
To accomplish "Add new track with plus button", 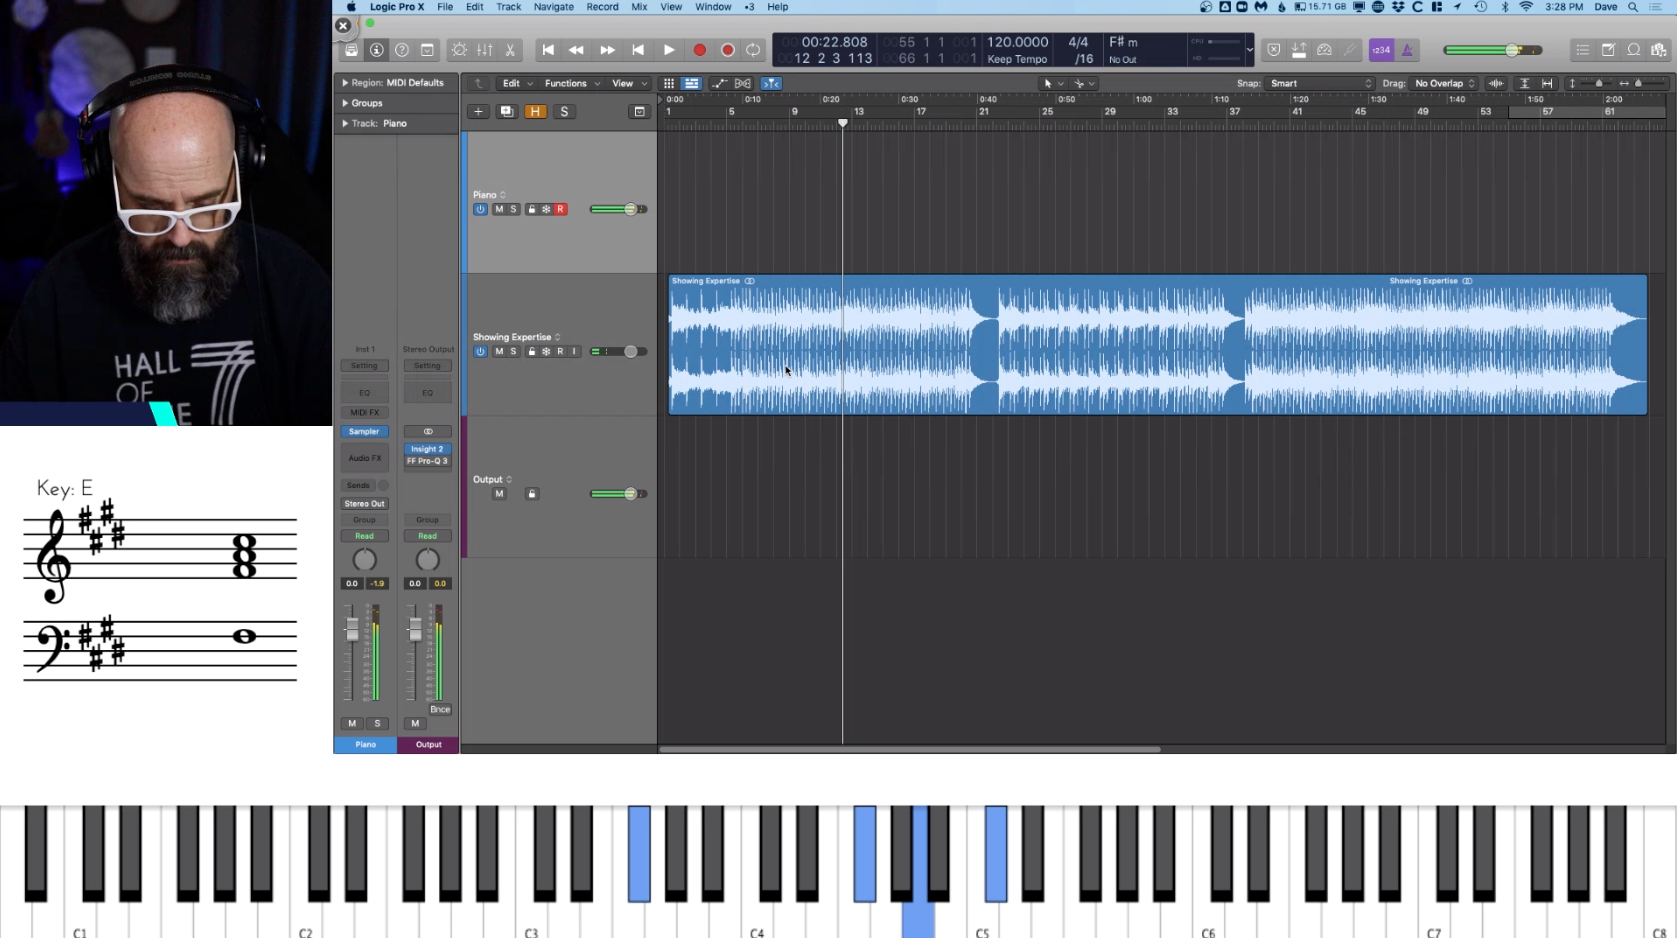I will click(478, 112).
